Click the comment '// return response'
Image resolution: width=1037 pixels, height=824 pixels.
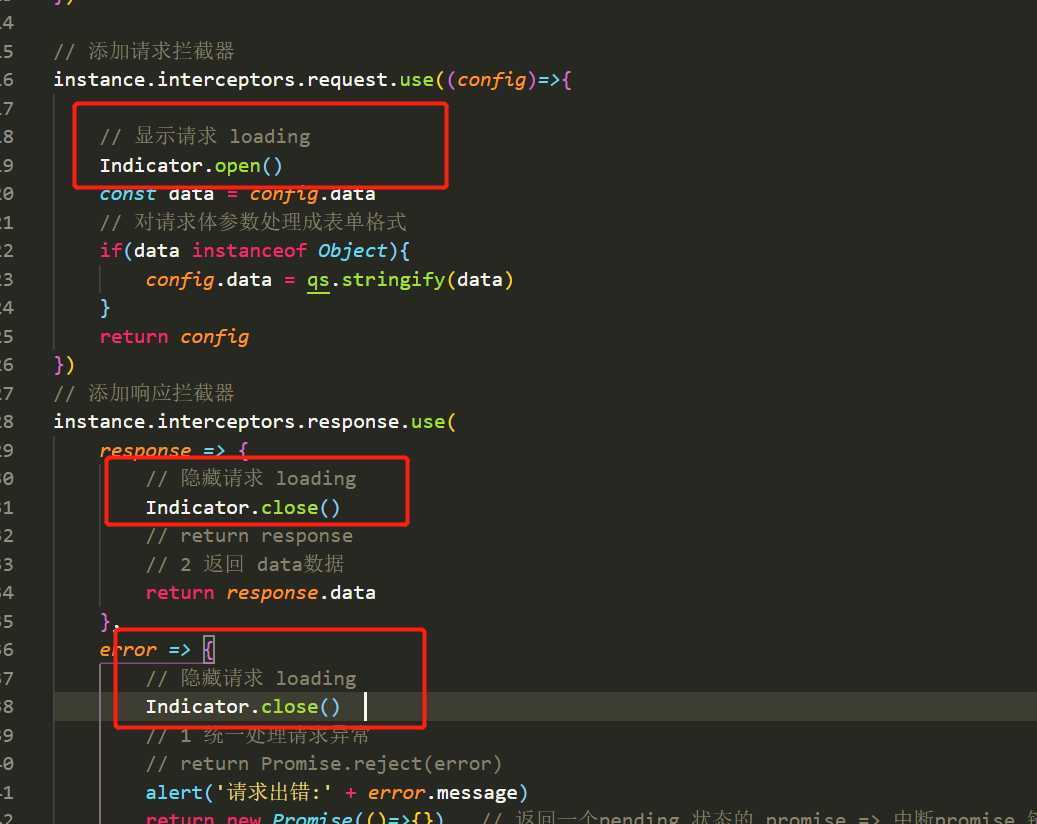tap(249, 536)
